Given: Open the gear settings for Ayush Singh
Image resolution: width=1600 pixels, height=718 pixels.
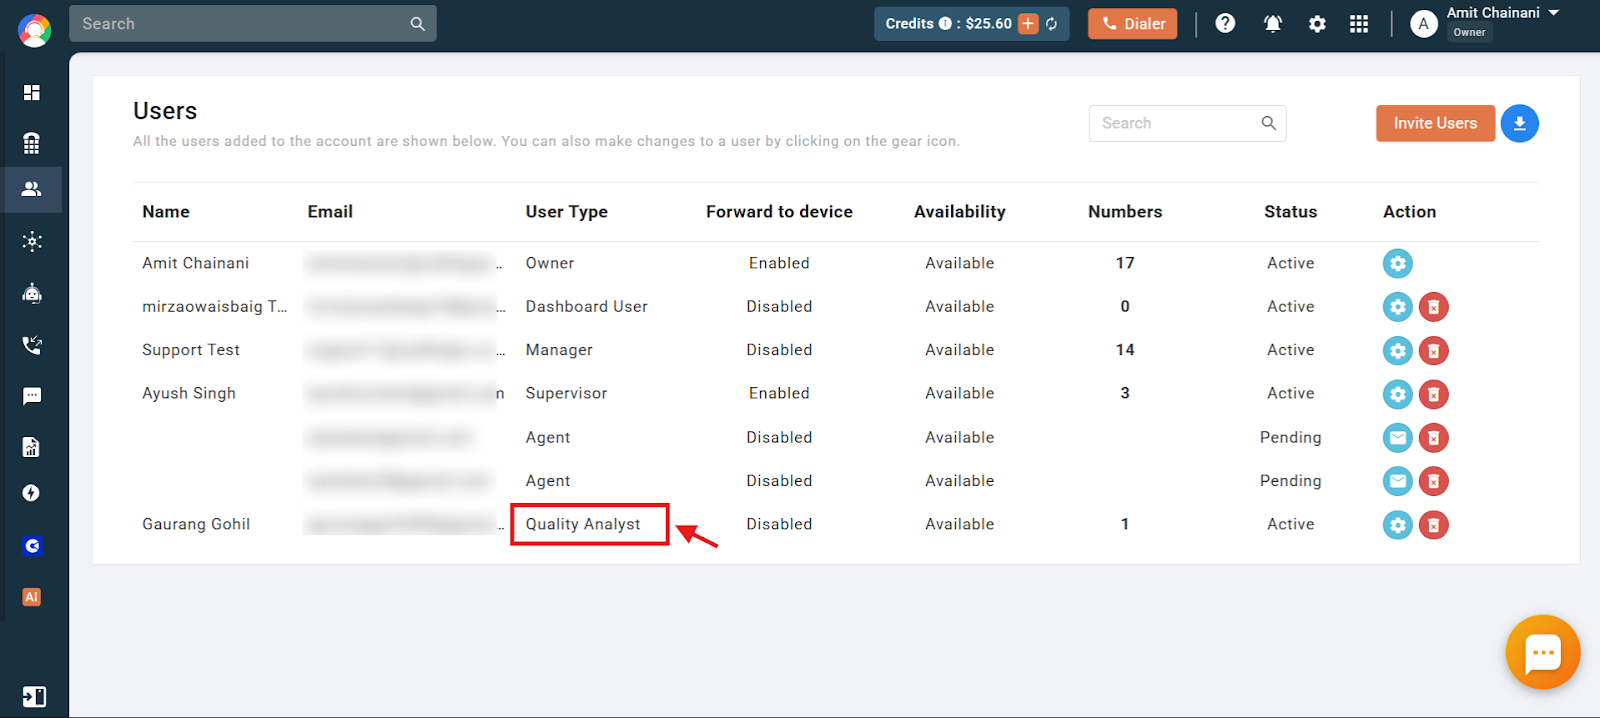Looking at the screenshot, I should tap(1398, 394).
